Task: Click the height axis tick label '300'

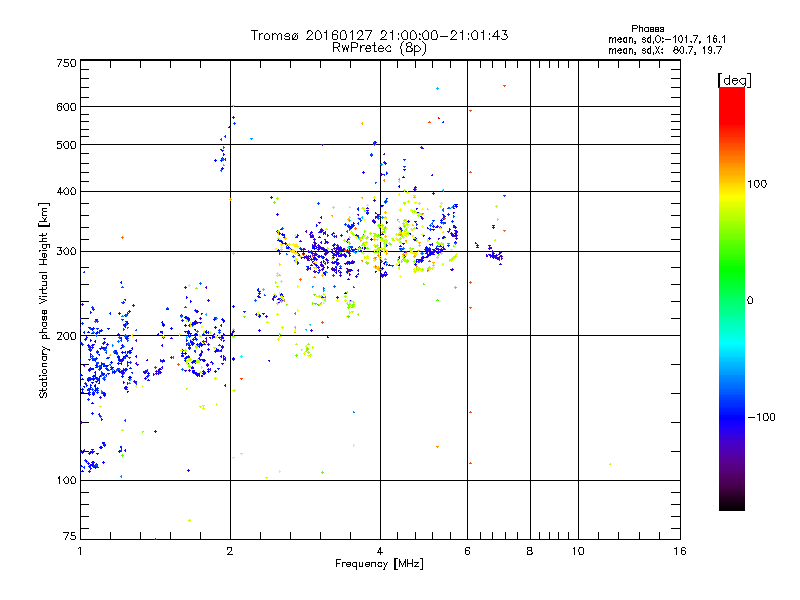Action: pyautogui.click(x=67, y=251)
